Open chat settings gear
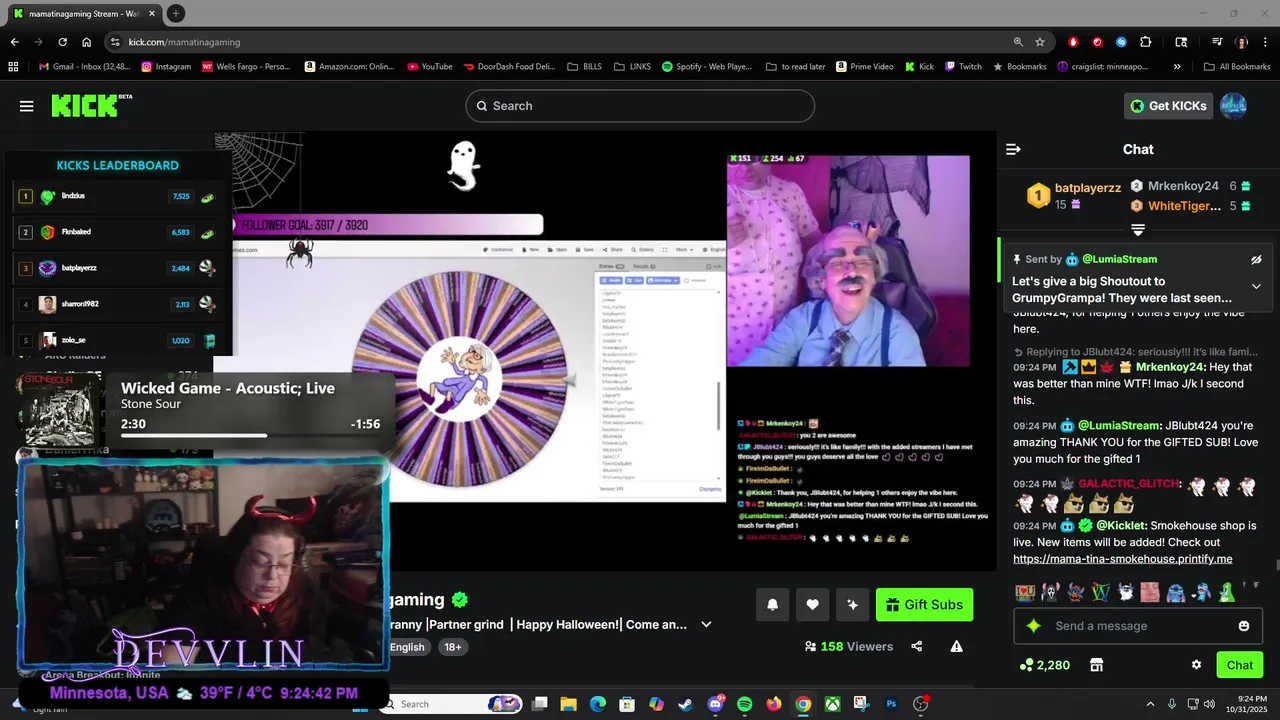Image resolution: width=1280 pixels, height=720 pixels. click(1196, 665)
